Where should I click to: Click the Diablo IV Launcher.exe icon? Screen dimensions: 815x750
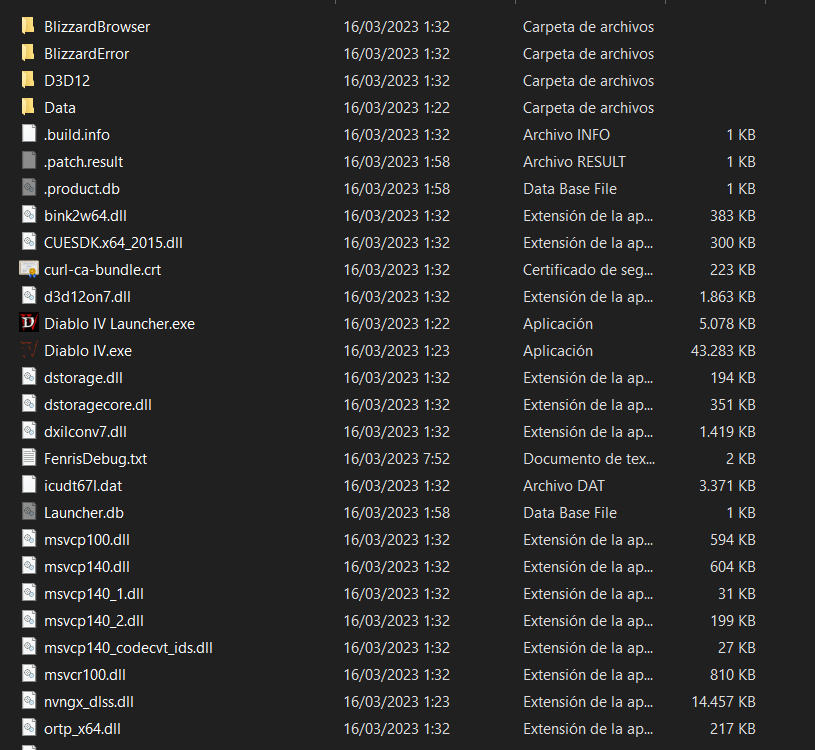[x=29, y=323]
